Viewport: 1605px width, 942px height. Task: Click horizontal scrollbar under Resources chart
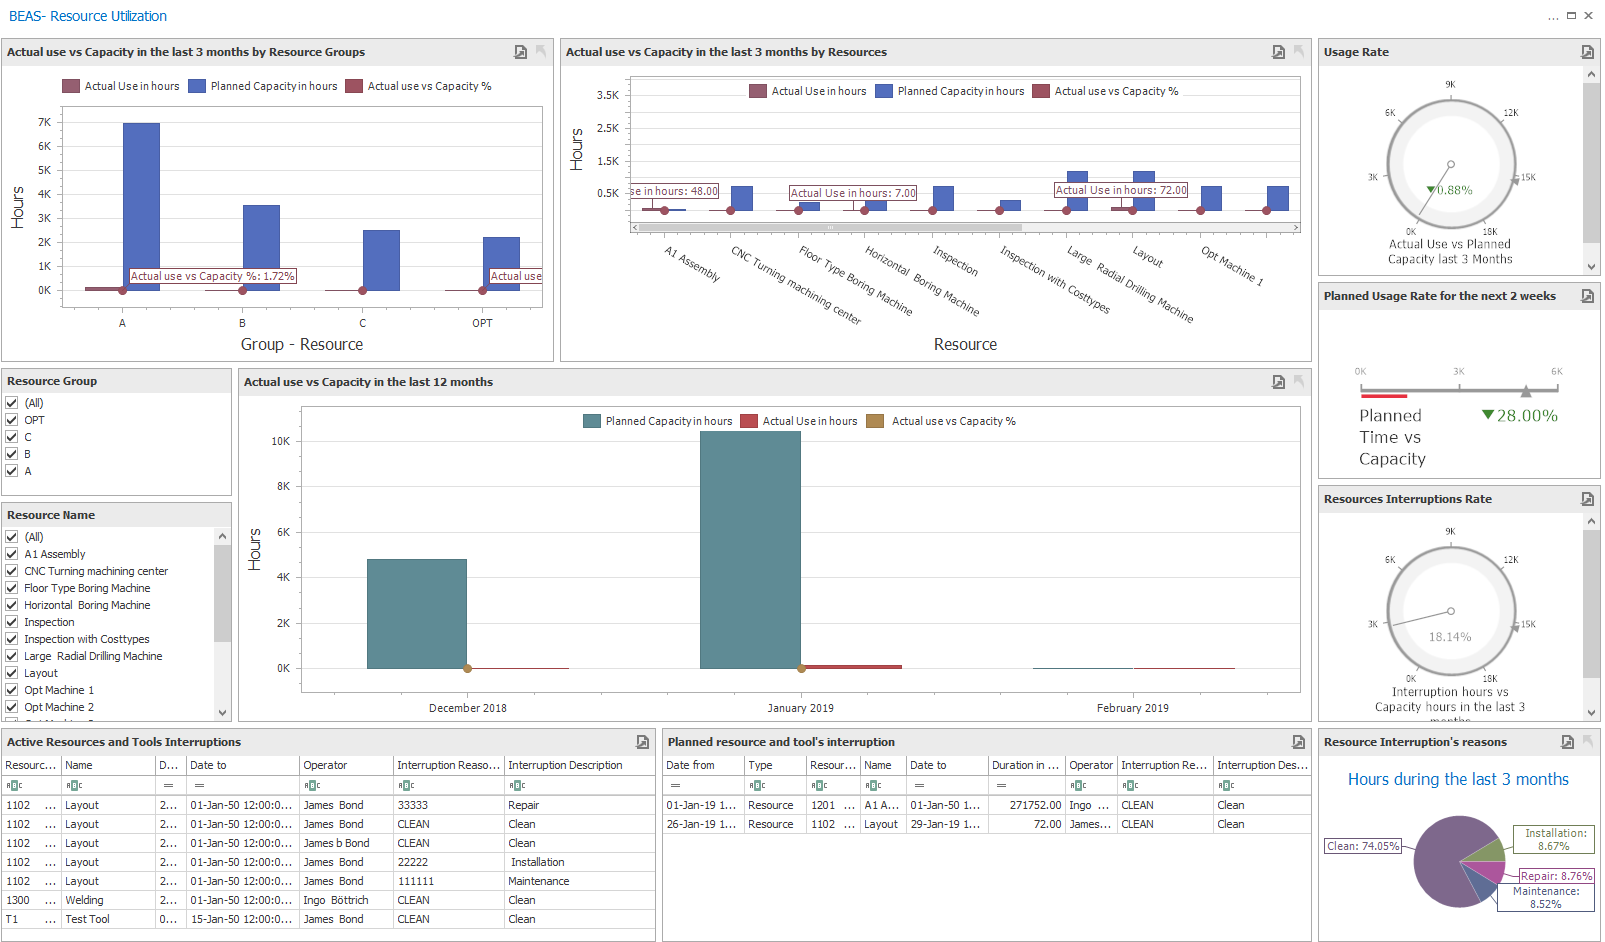tap(965, 228)
